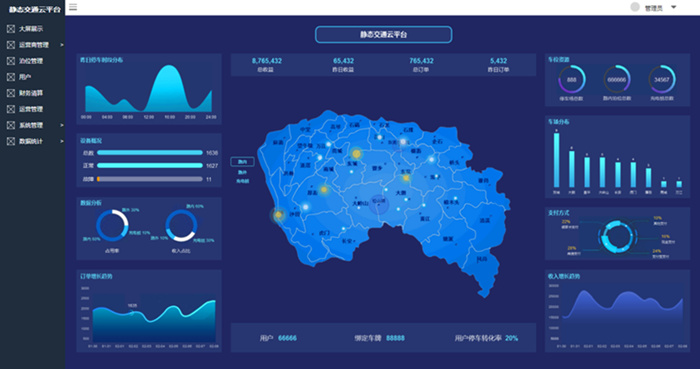This screenshot has height=369, width=700.
Task: Click the 用户 sidebar icon
Action: coord(11,77)
